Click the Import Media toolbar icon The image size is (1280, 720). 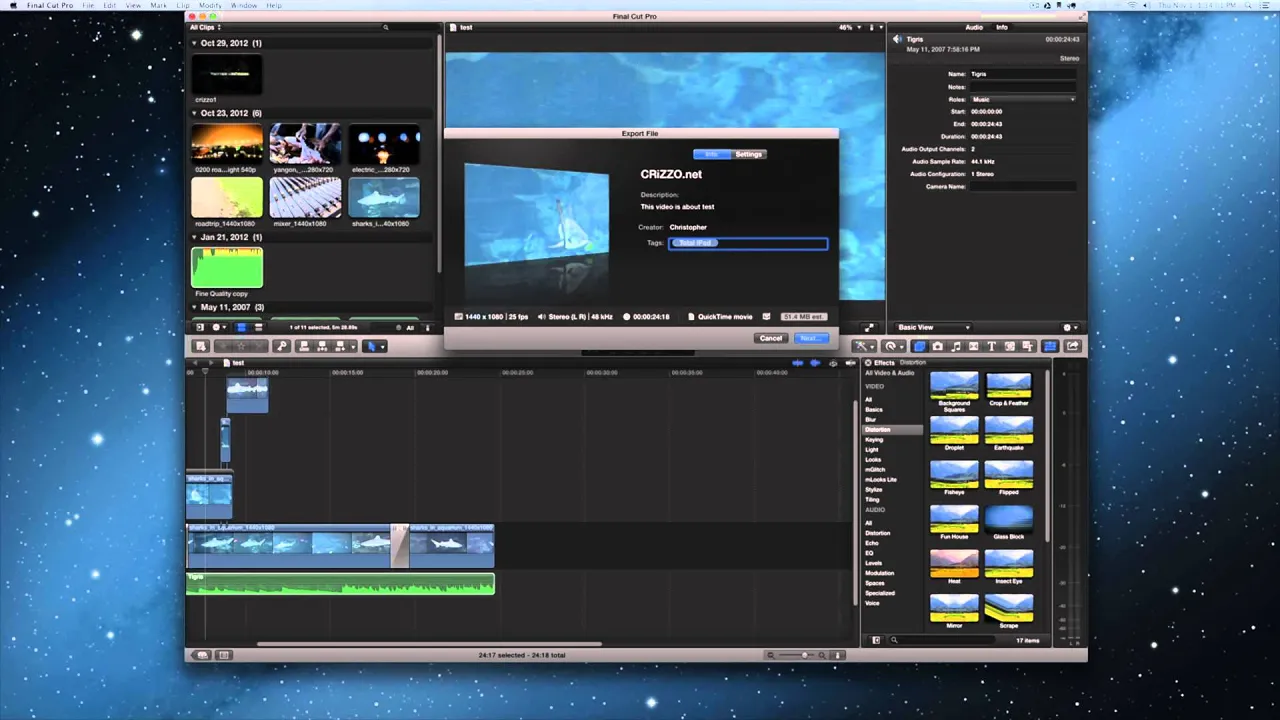200,346
